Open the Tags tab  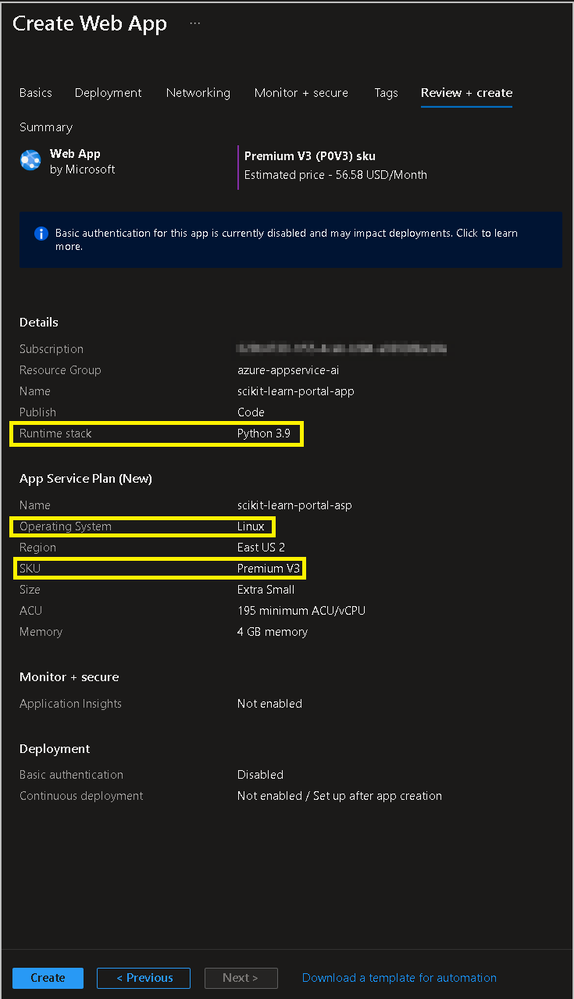click(386, 93)
